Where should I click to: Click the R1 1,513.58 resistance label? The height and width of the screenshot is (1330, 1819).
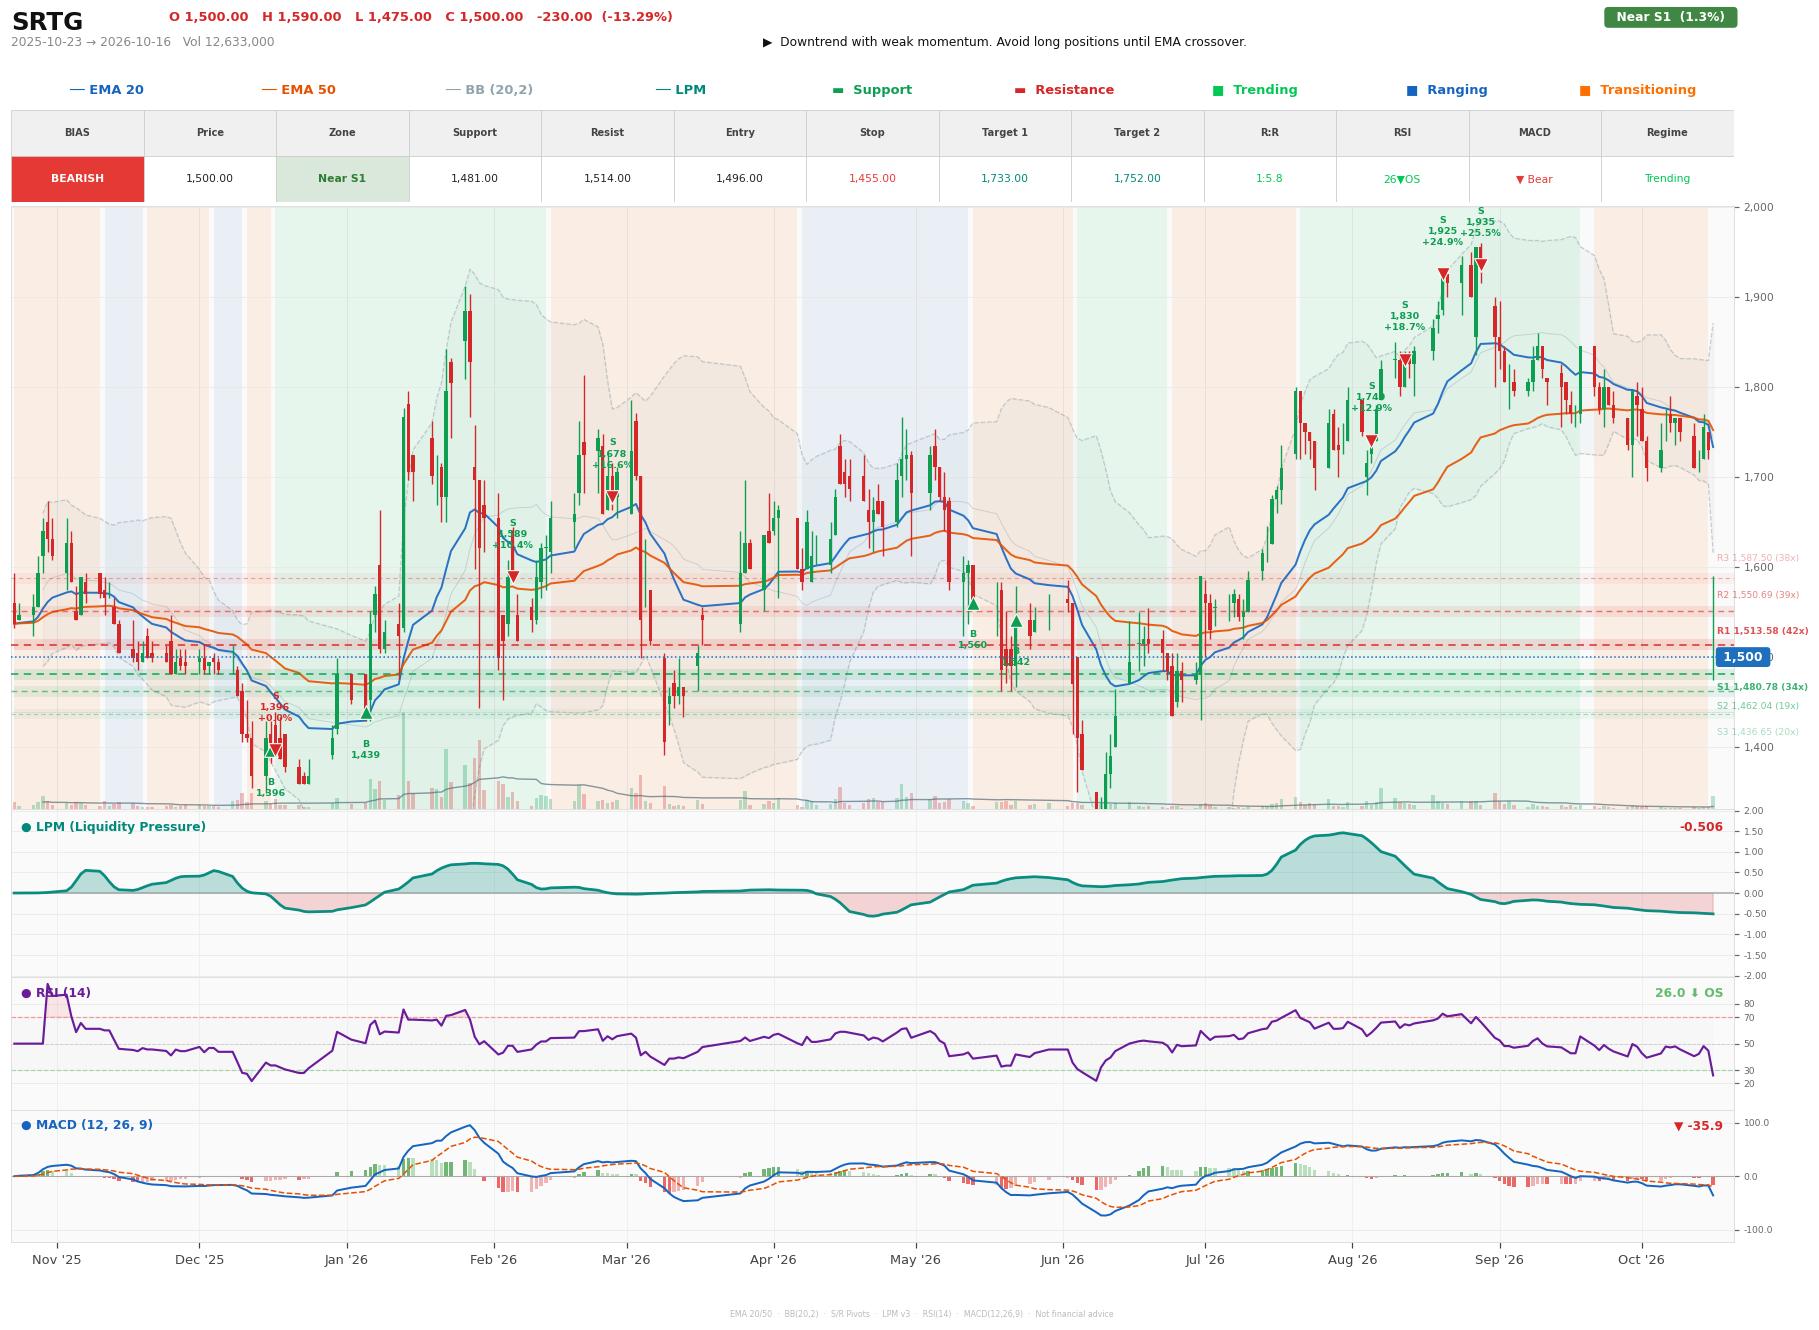[1762, 631]
